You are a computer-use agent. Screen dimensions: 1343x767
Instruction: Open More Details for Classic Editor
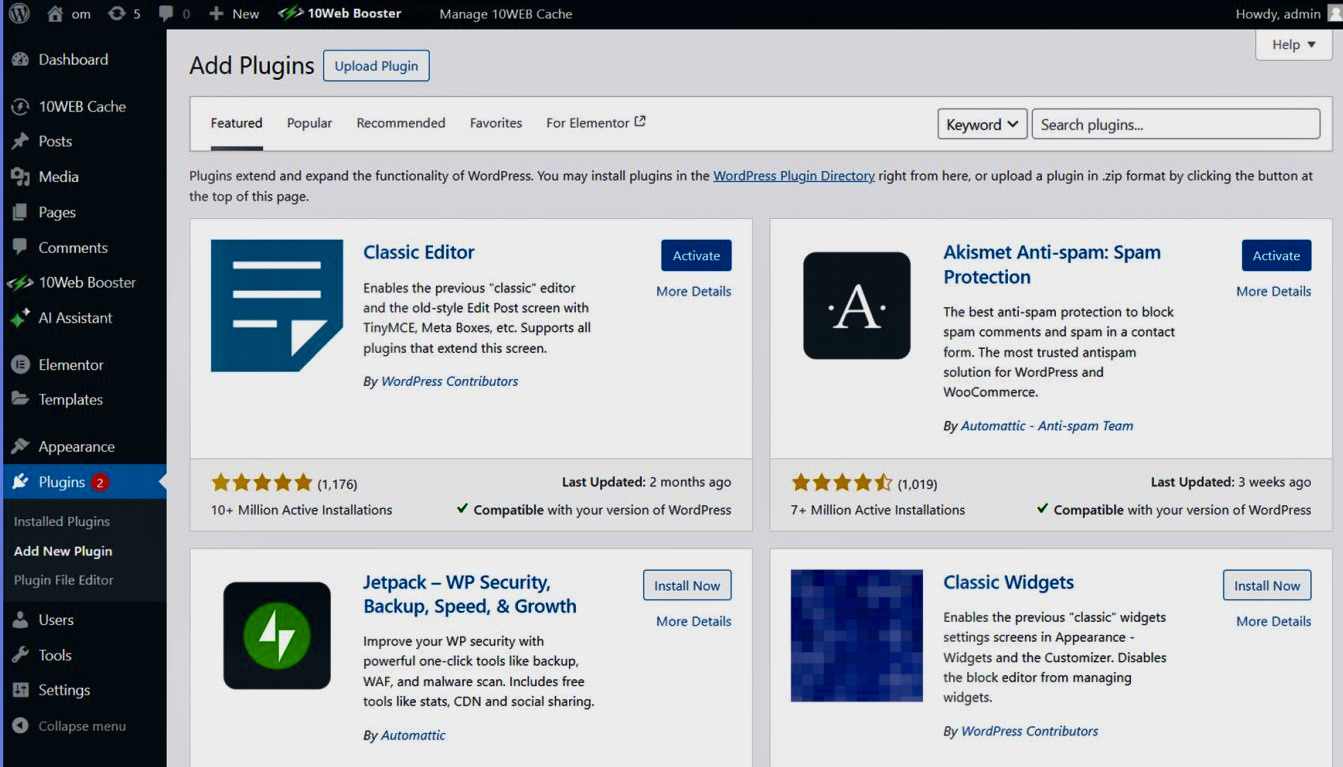click(693, 291)
